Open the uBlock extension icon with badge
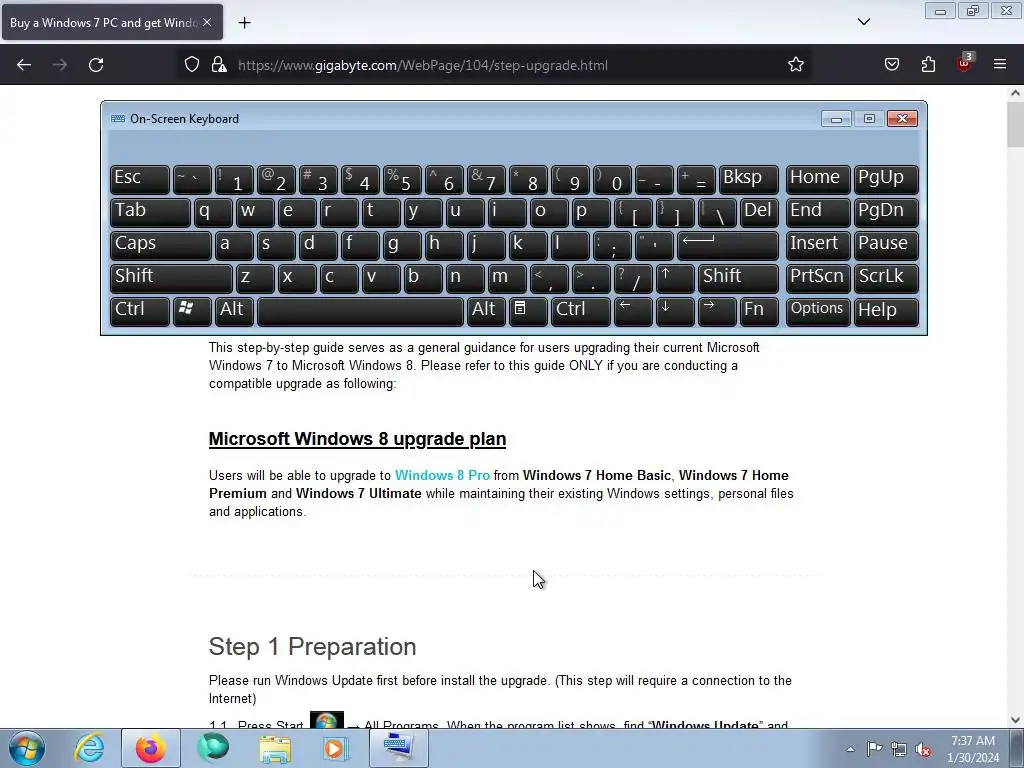 (965, 63)
